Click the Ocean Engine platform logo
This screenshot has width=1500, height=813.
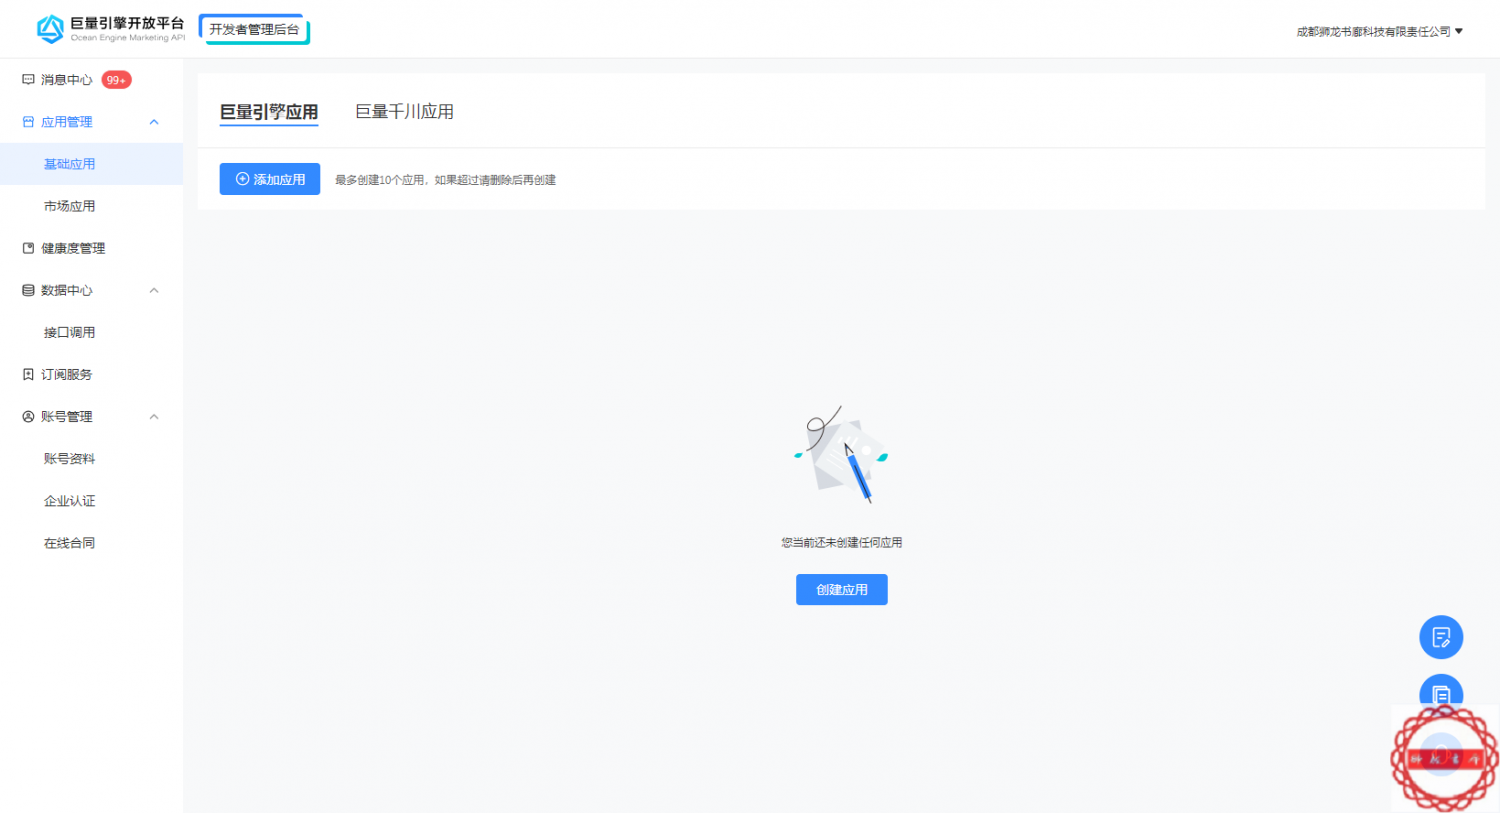click(110, 29)
